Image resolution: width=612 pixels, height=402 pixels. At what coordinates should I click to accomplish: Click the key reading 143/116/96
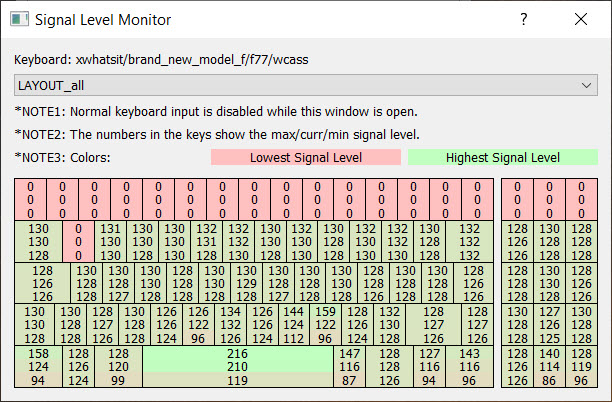click(470, 367)
